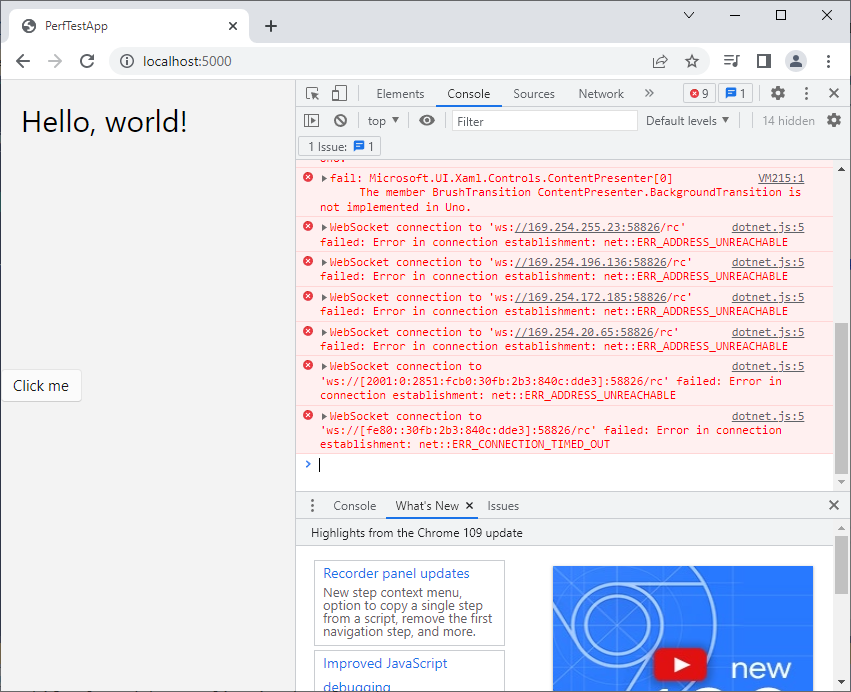
Task: Expand the ContentPresenter fail error entry
Action: 322,177
